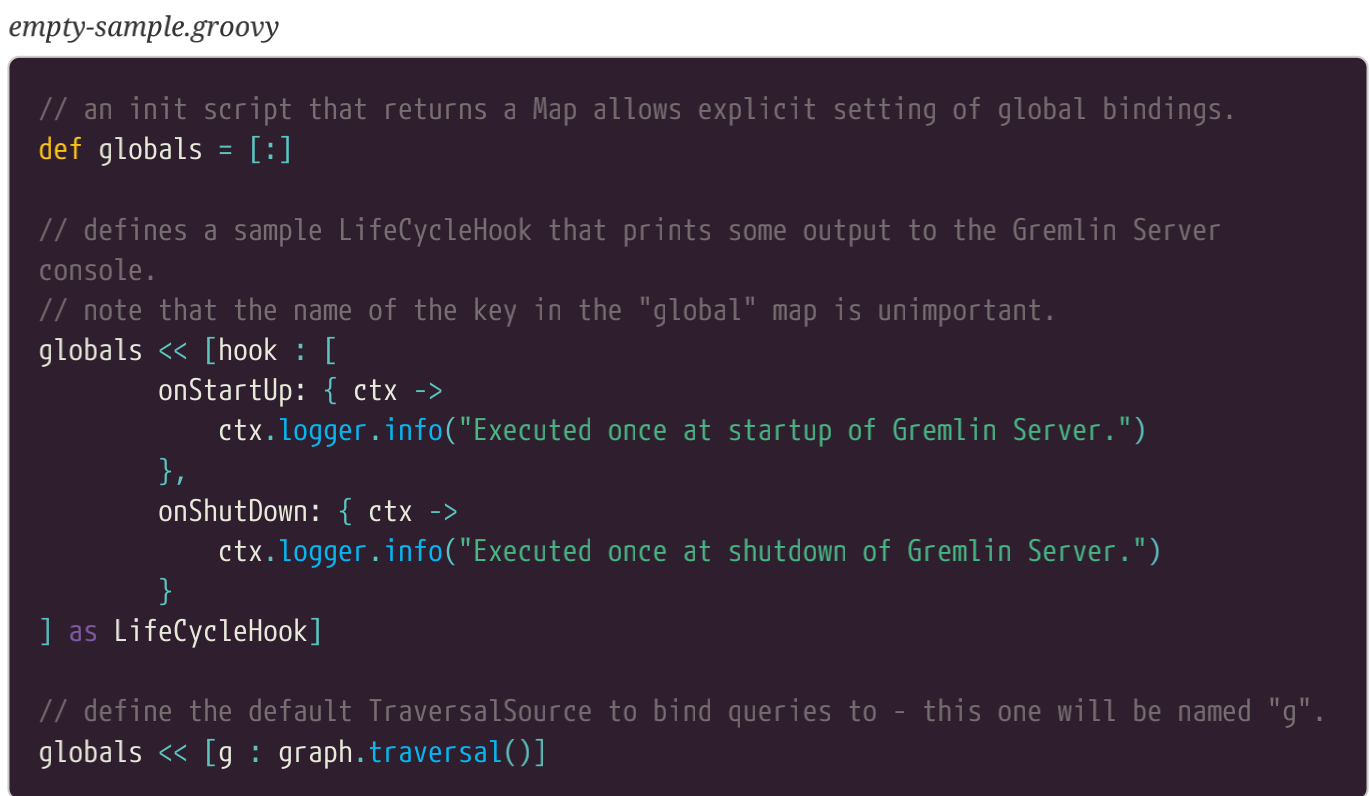
Task: Click the comment about "global" map key
Action: point(547,310)
